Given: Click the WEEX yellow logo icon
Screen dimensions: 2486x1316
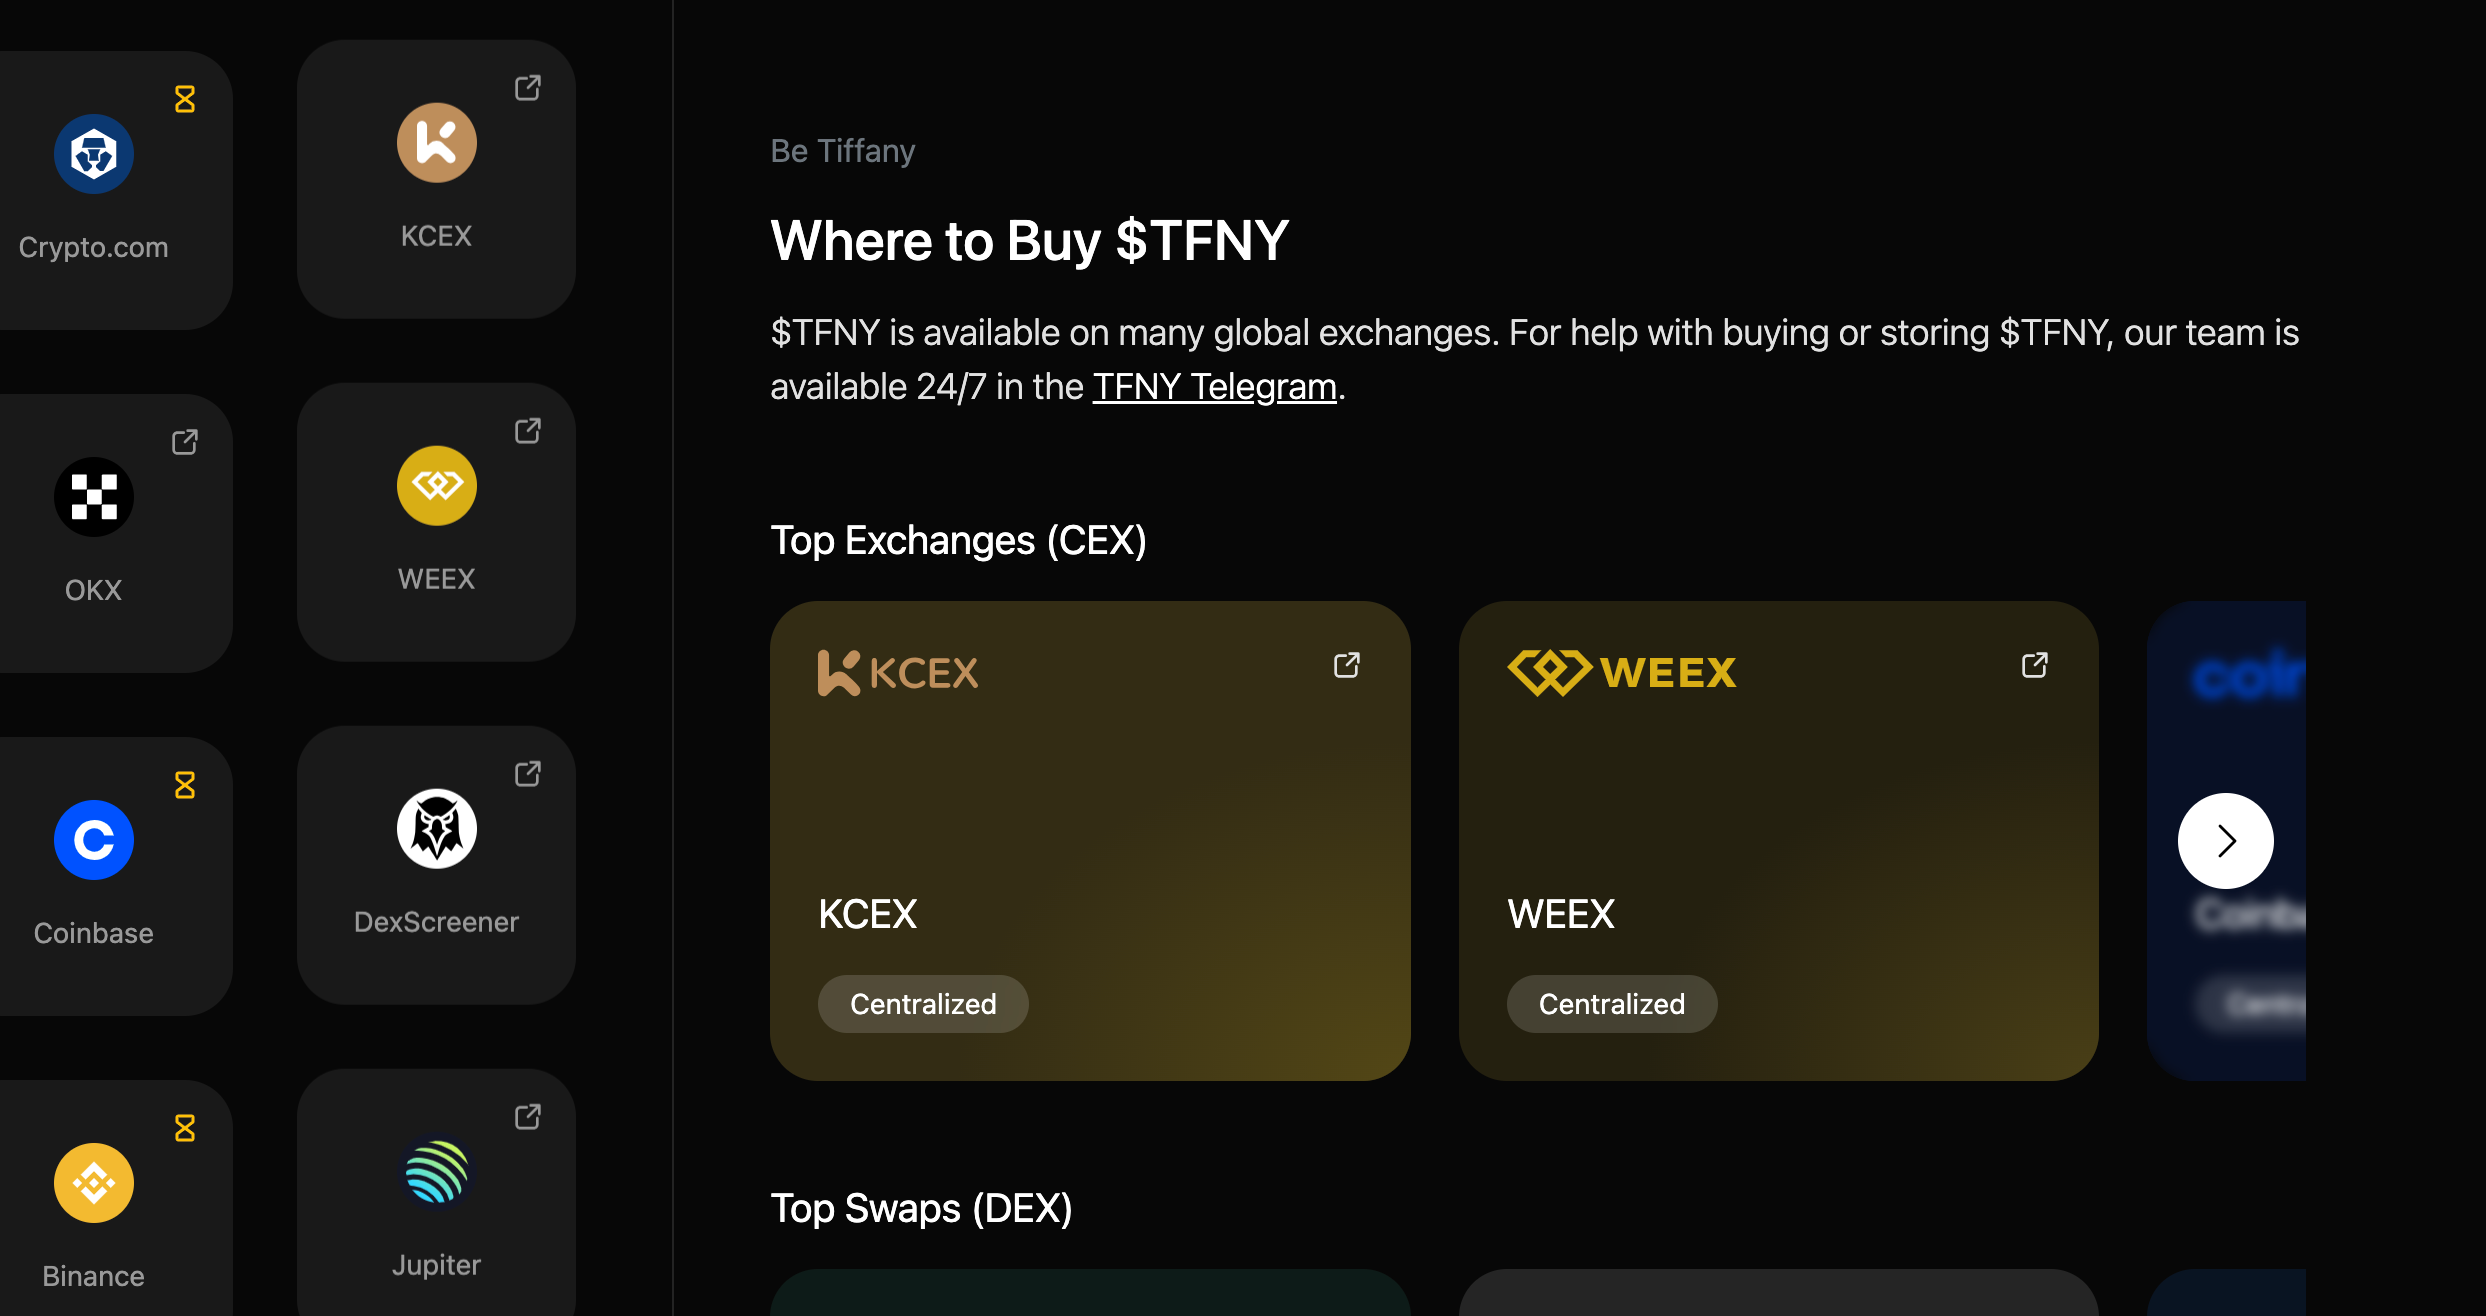Looking at the screenshot, I should tap(436, 486).
